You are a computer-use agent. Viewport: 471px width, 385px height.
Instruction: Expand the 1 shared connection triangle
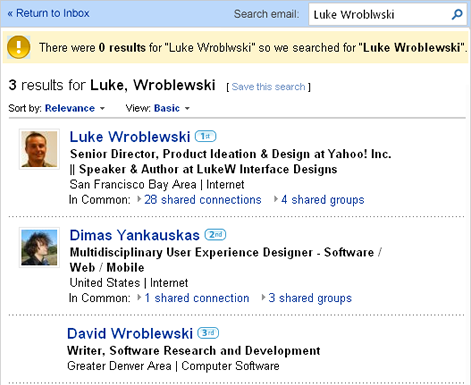[139, 298]
